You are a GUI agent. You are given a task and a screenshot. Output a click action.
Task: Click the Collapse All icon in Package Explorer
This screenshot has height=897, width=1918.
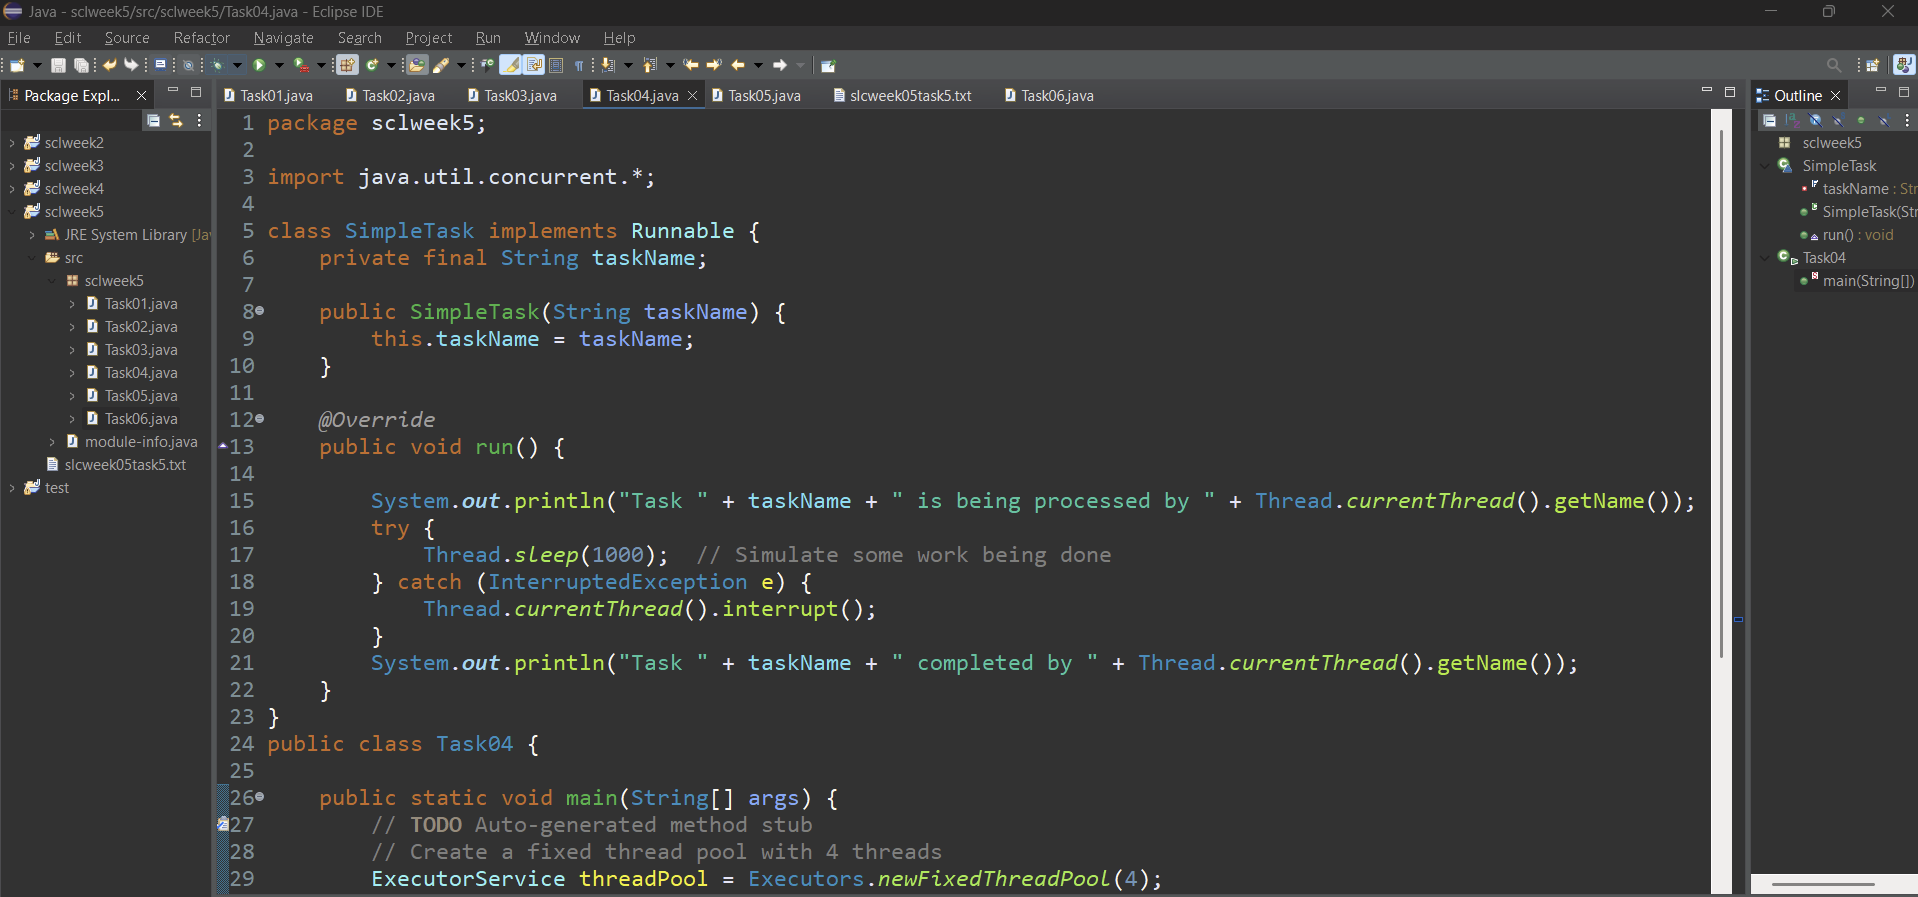[x=153, y=120]
